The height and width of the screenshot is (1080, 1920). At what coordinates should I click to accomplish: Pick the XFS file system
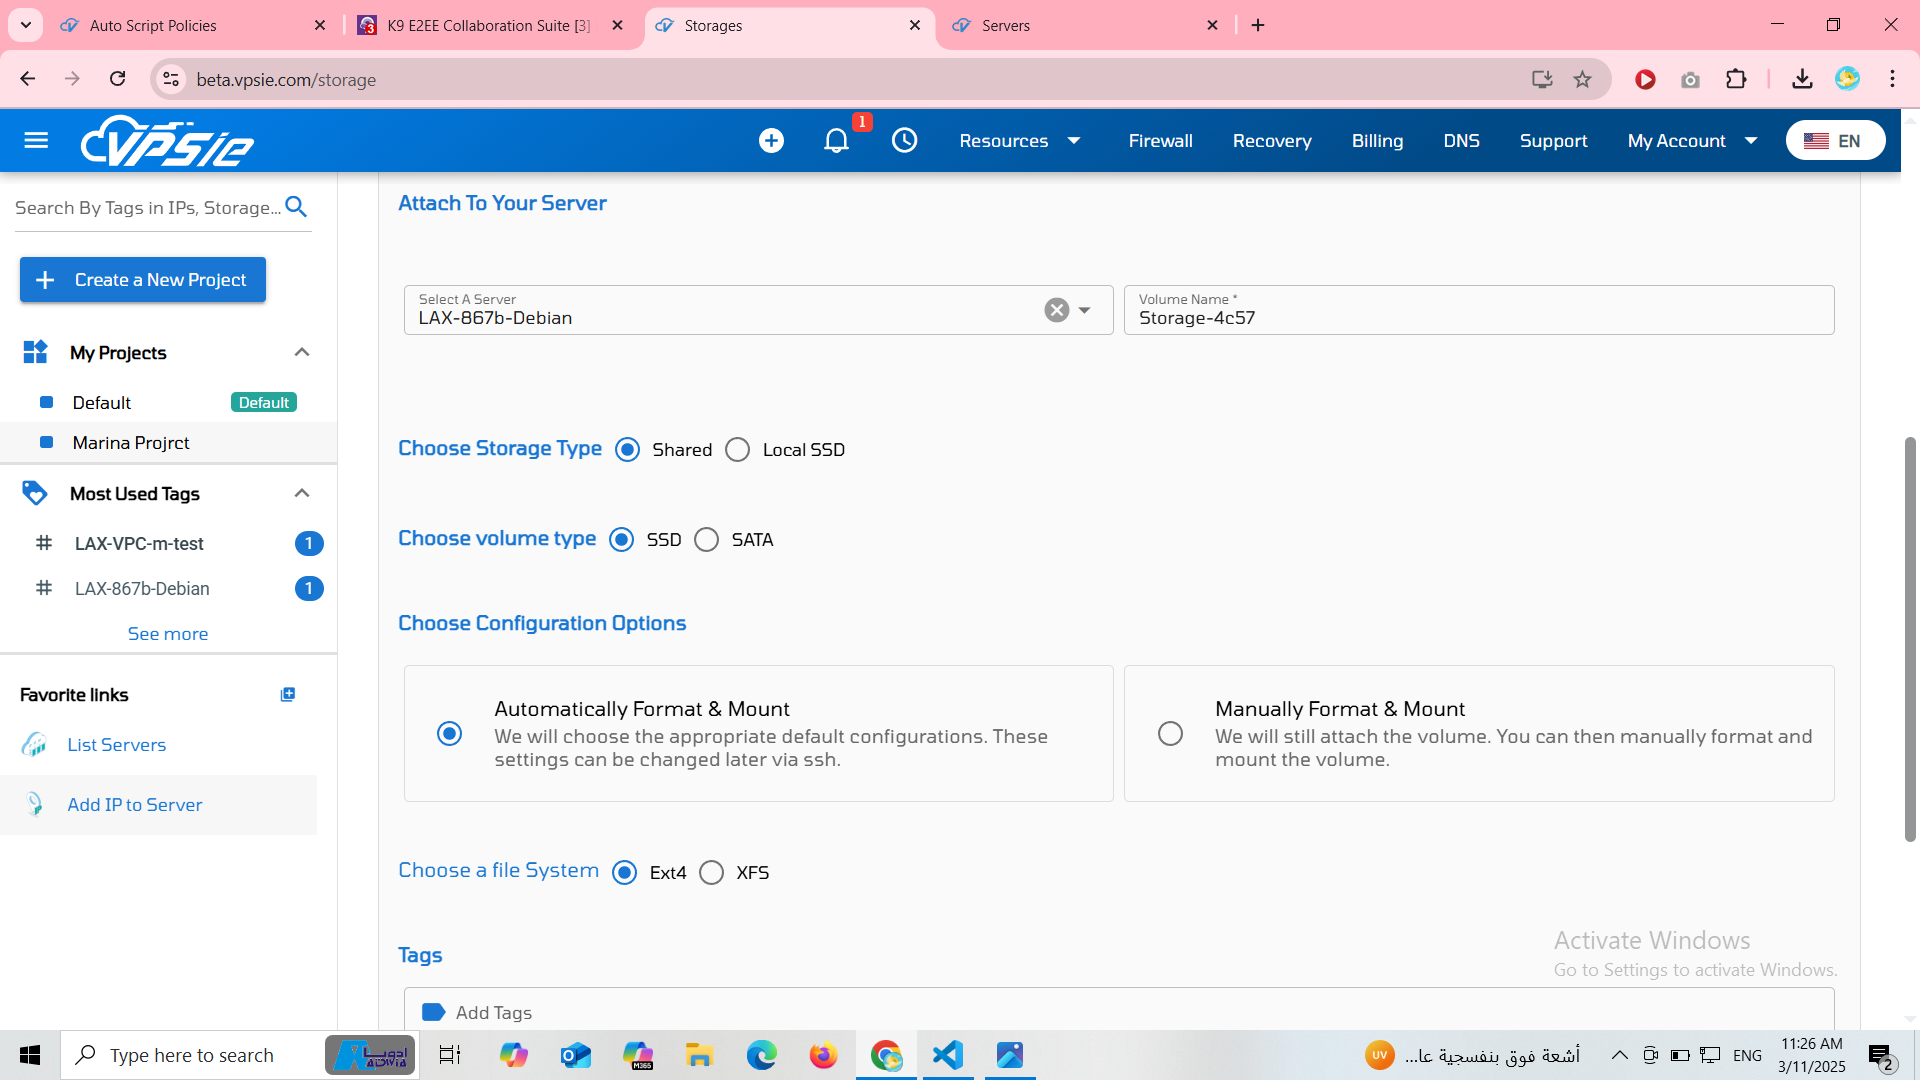[x=712, y=873]
